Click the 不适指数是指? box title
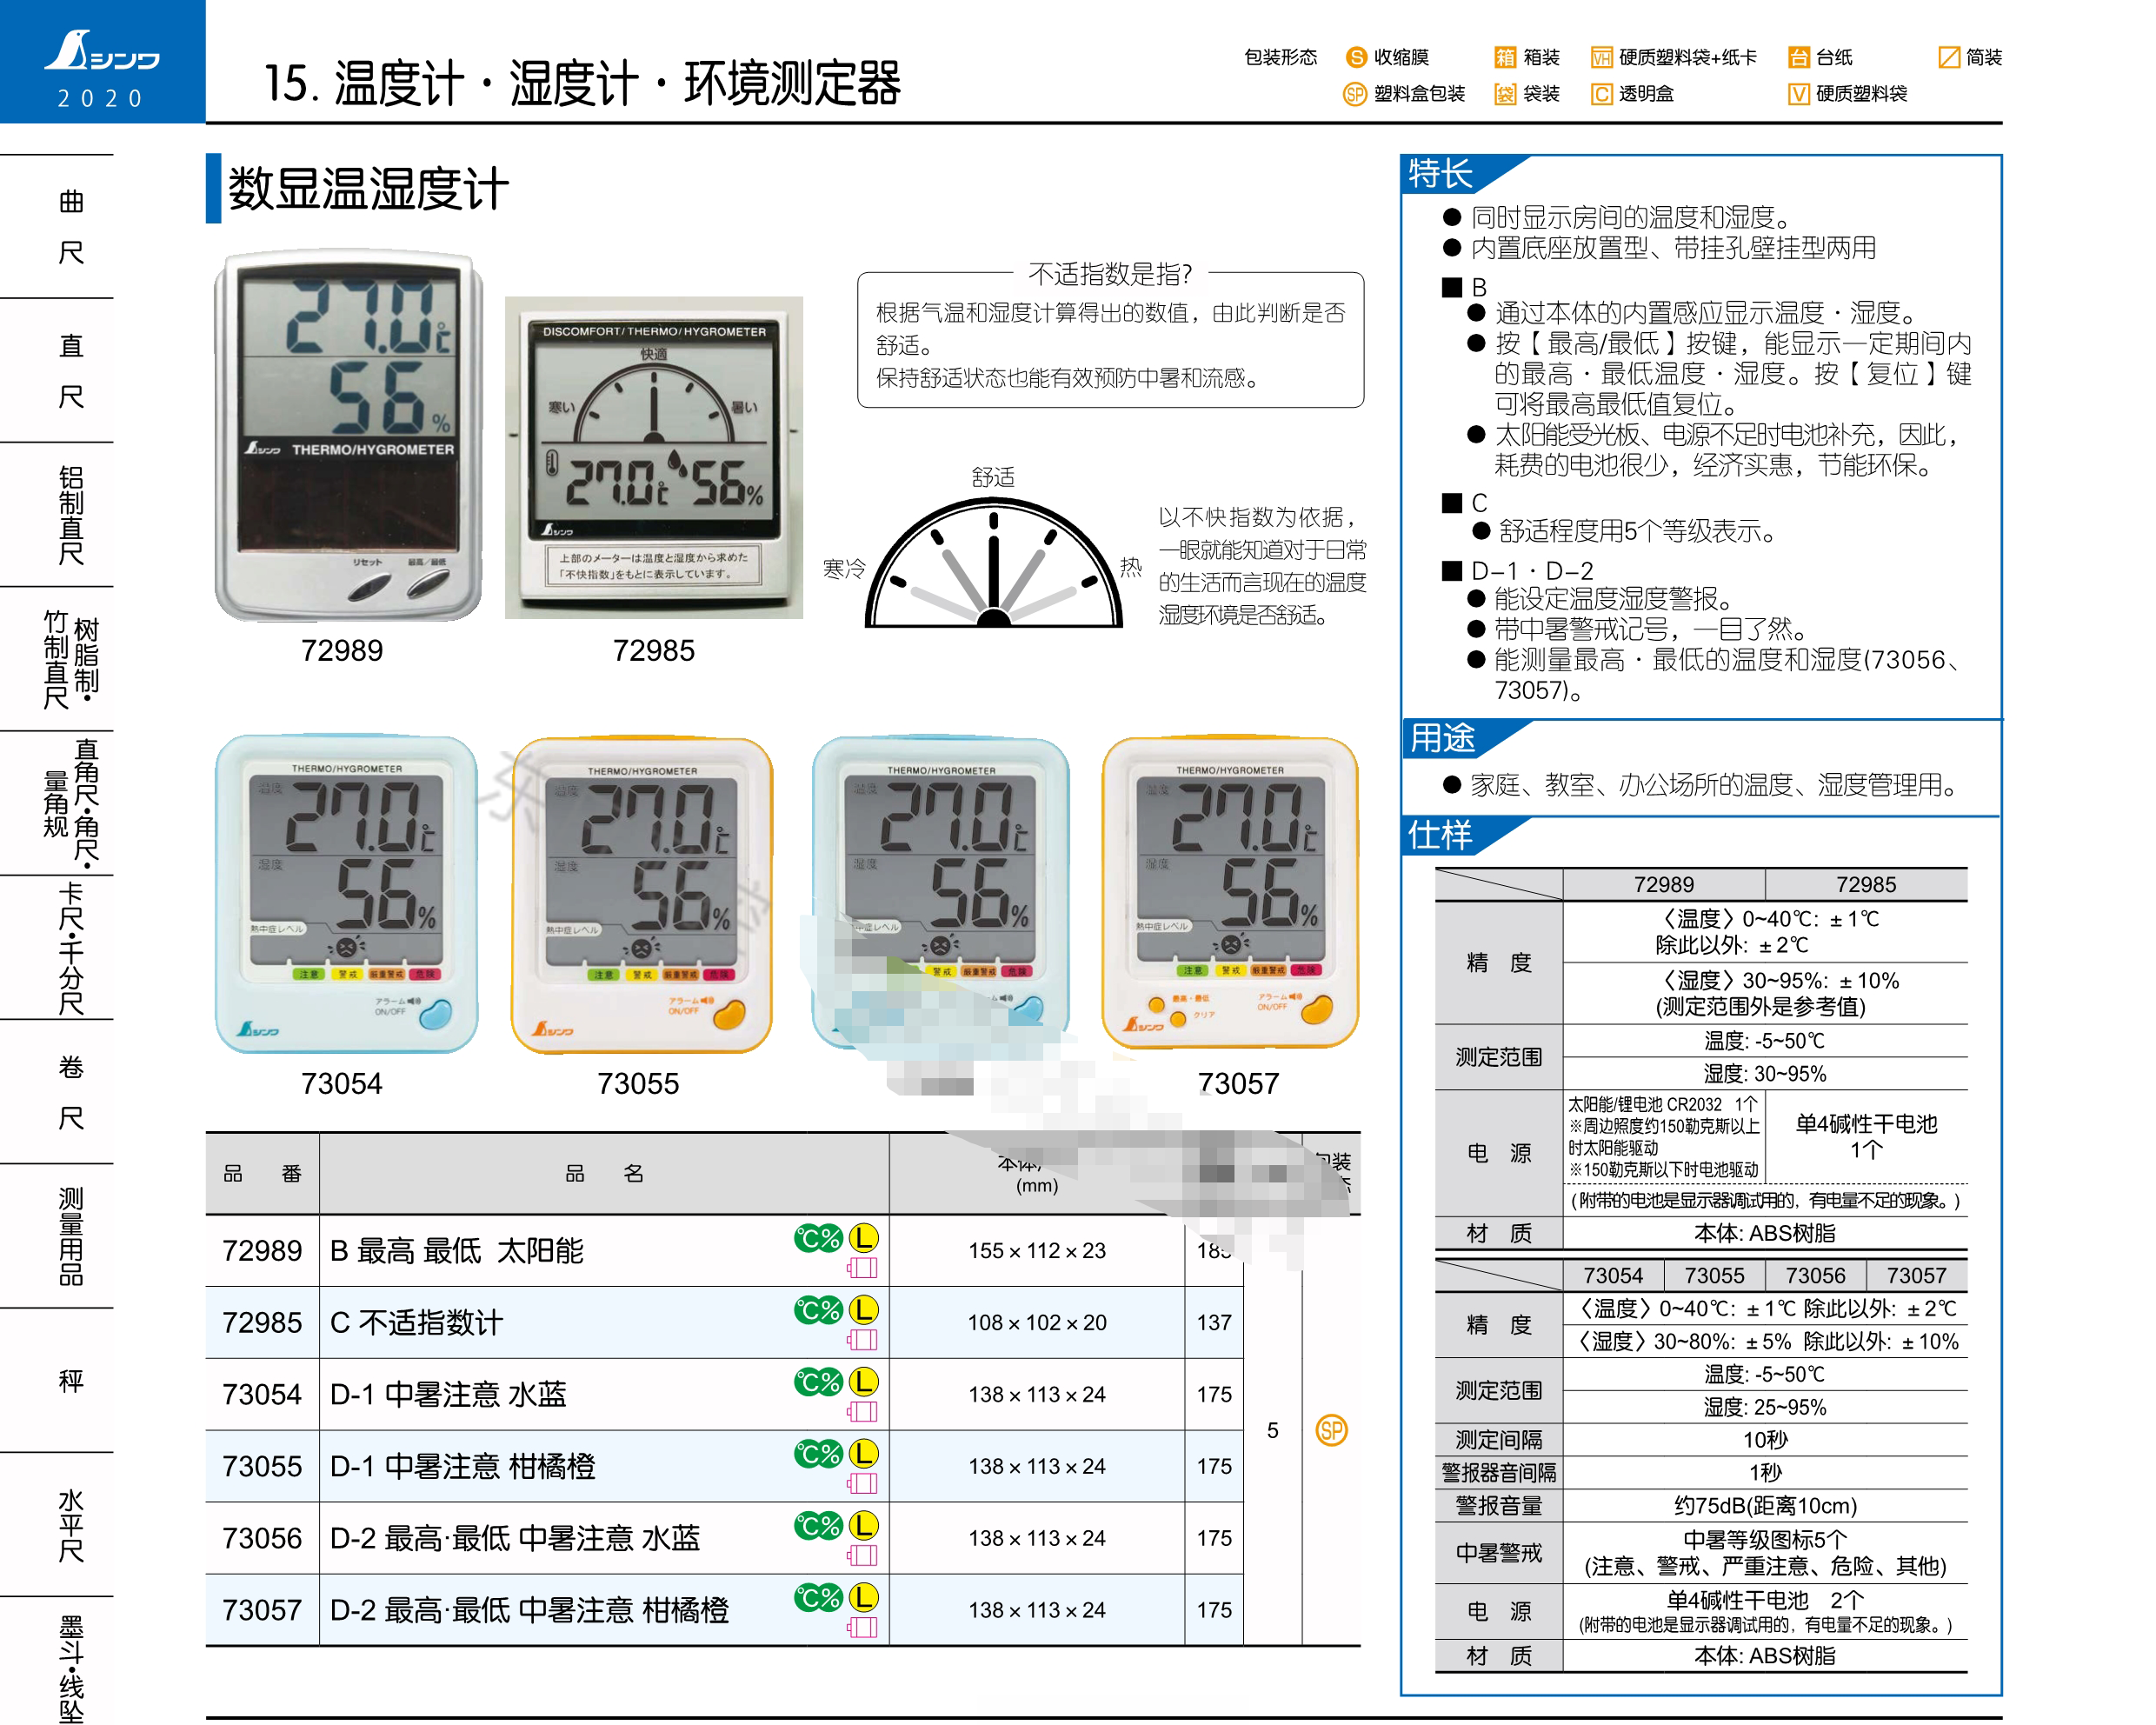2156x1725 pixels. tap(1110, 273)
